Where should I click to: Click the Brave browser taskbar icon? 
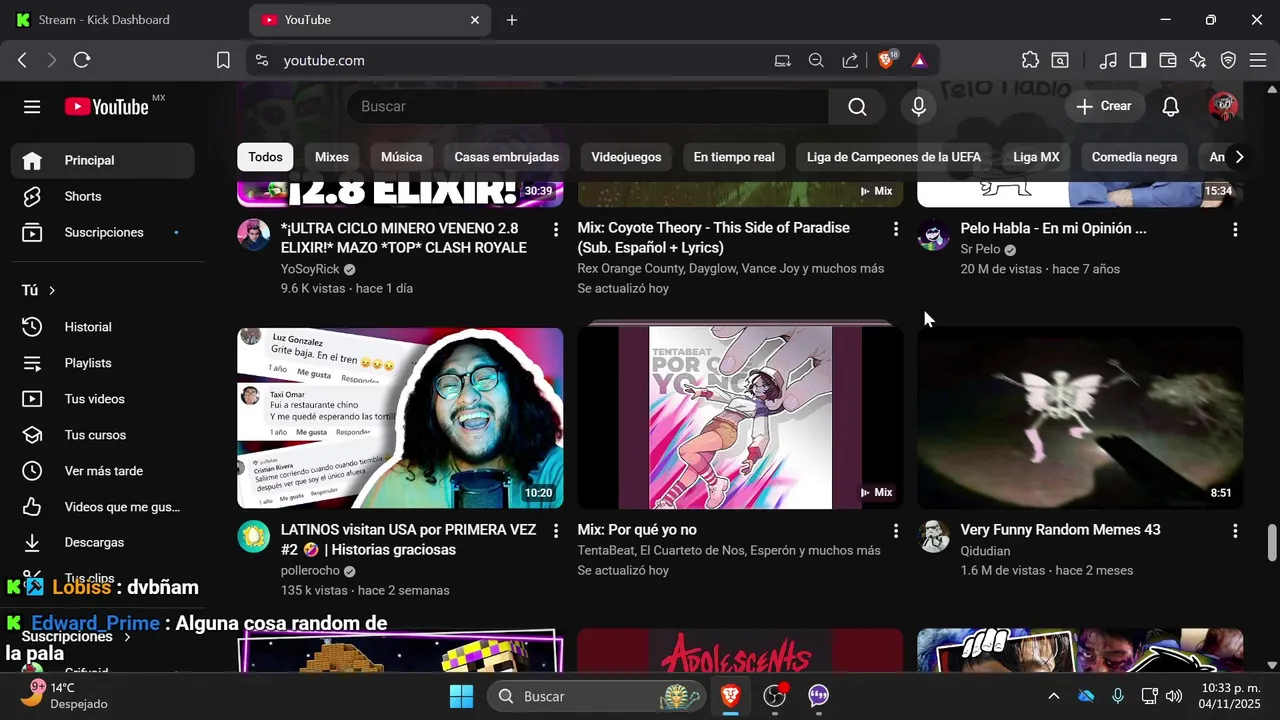pos(730,696)
